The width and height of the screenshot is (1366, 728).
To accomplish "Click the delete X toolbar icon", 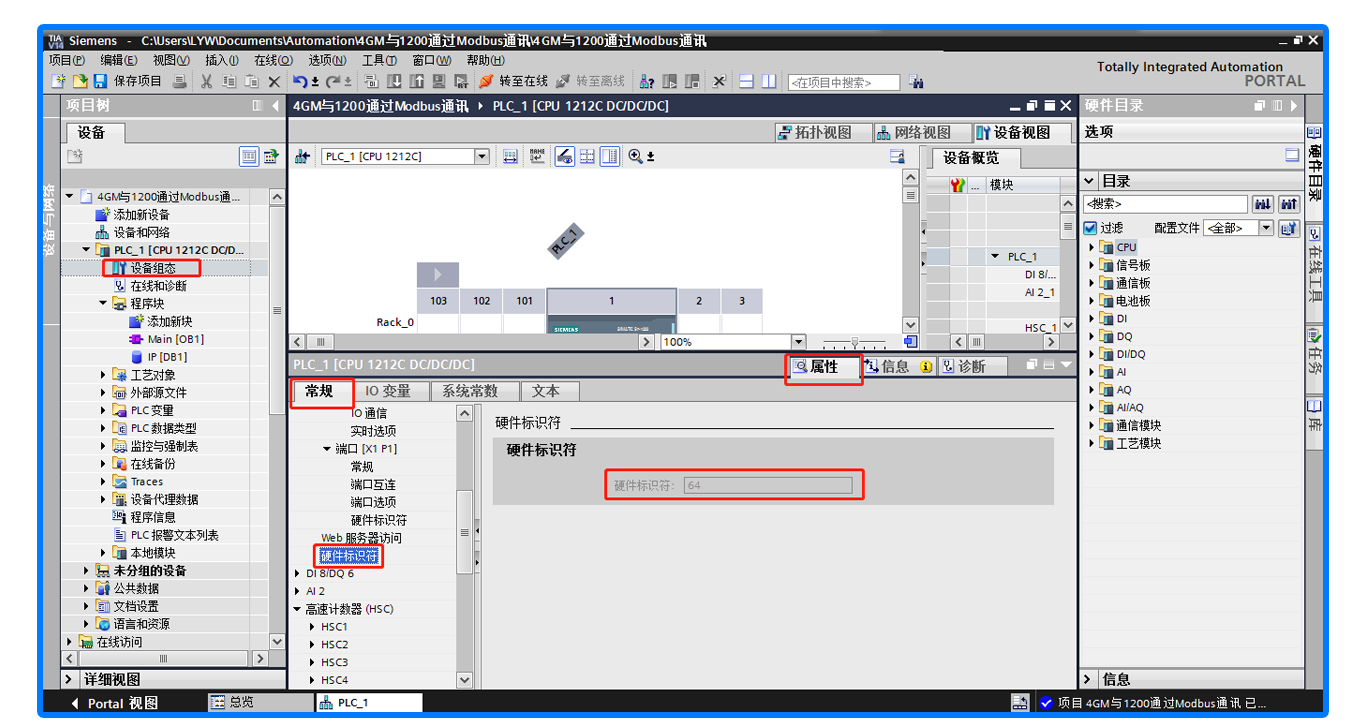I will click(273, 81).
